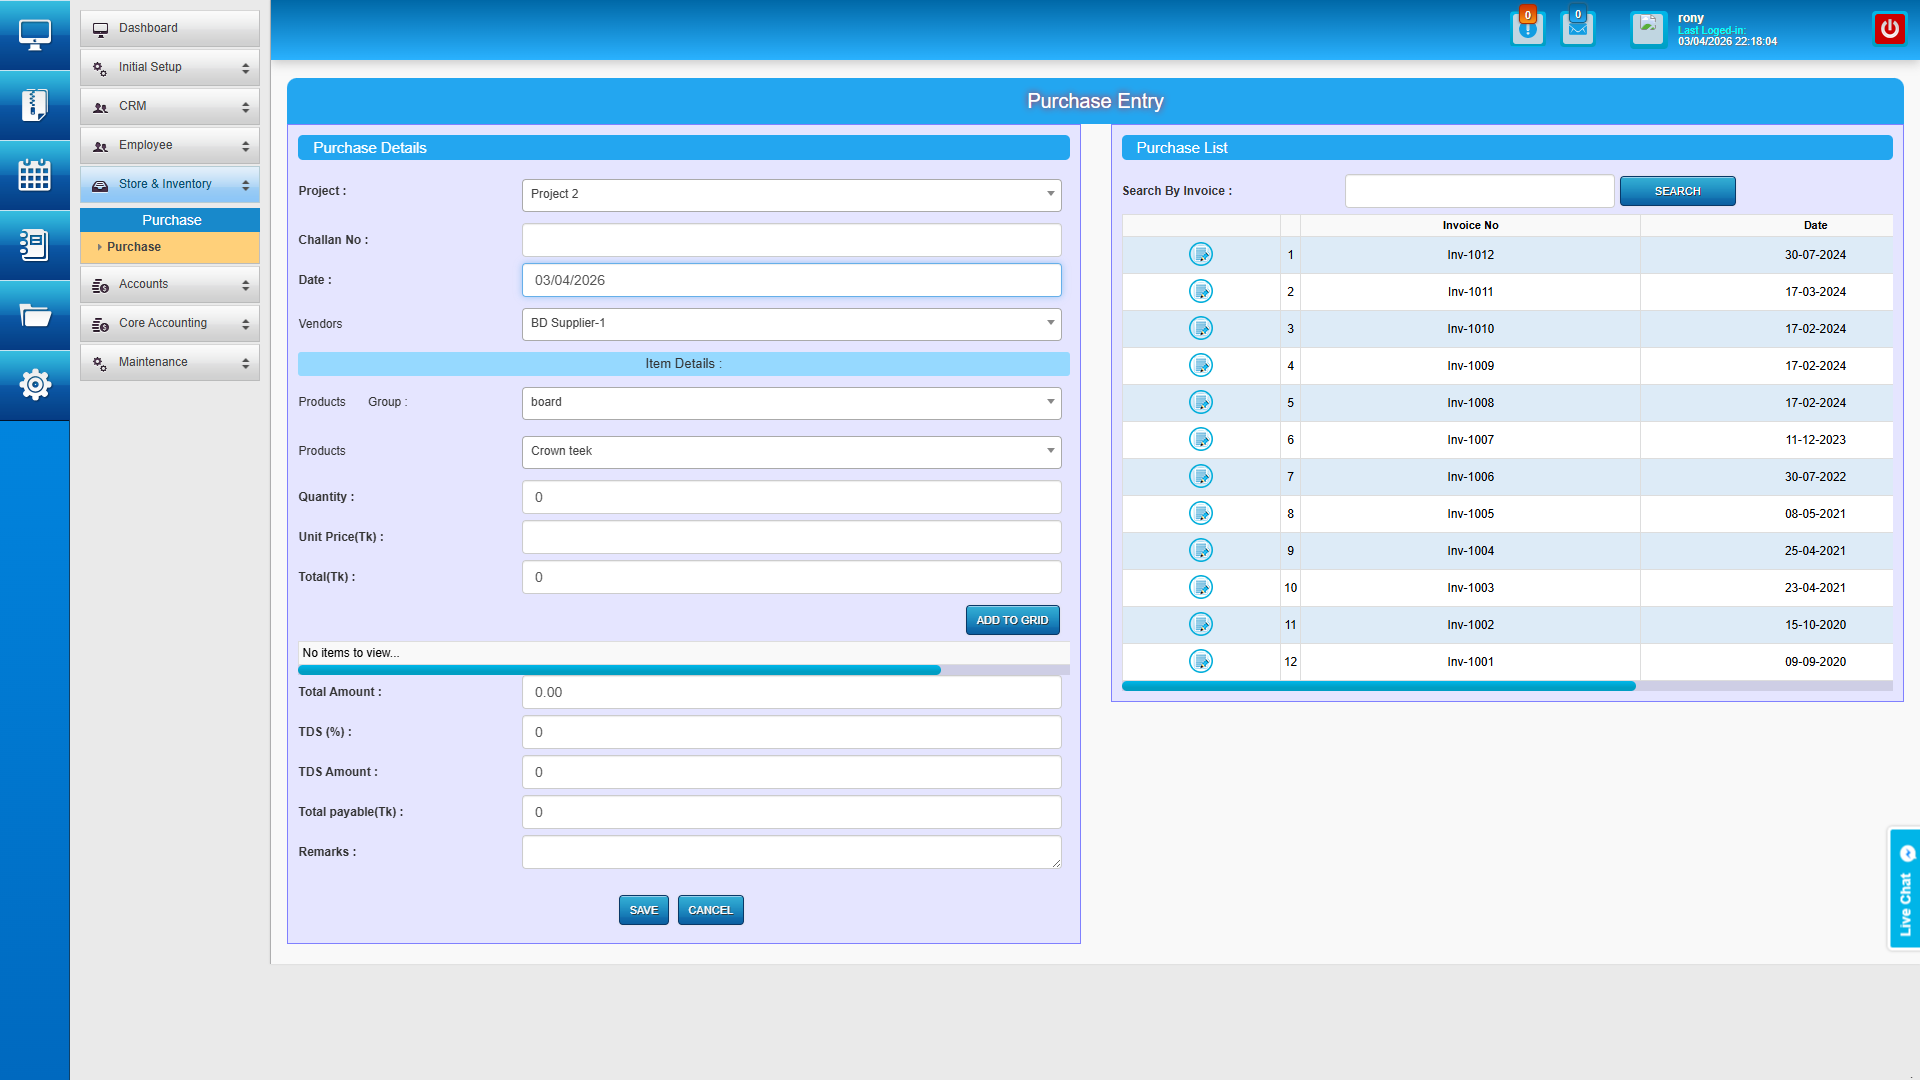Click the red power logout icon
The image size is (1920, 1080).
pos(1889,28)
